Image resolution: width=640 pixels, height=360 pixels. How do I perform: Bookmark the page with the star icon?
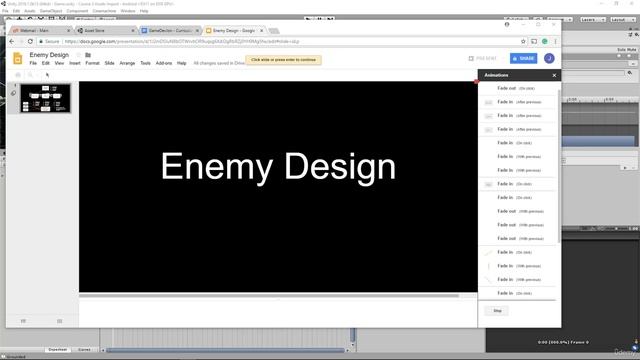coord(523,41)
